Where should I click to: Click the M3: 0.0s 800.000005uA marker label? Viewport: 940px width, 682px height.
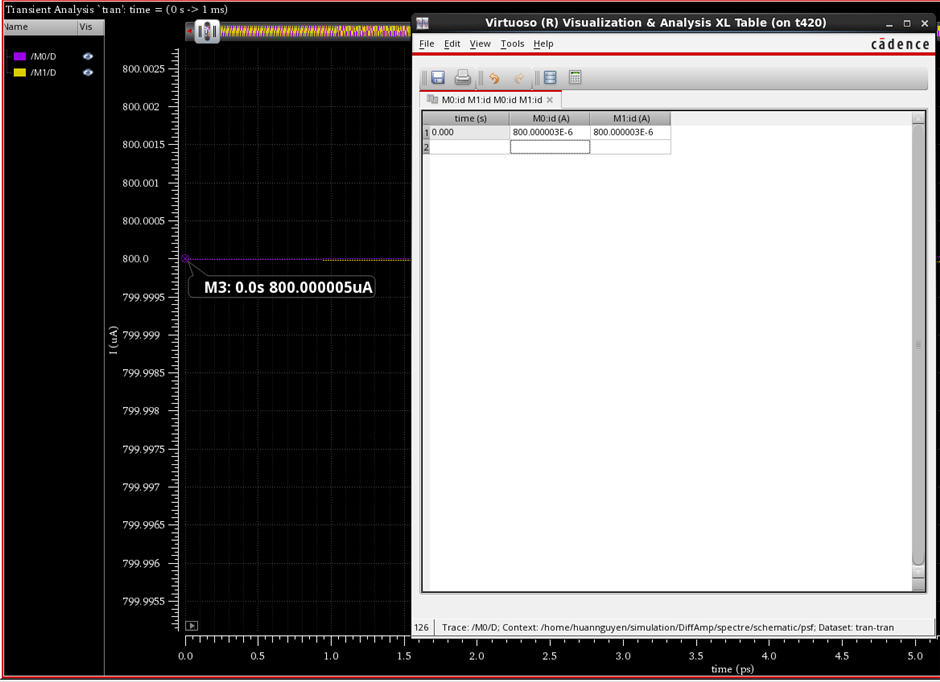click(282, 287)
